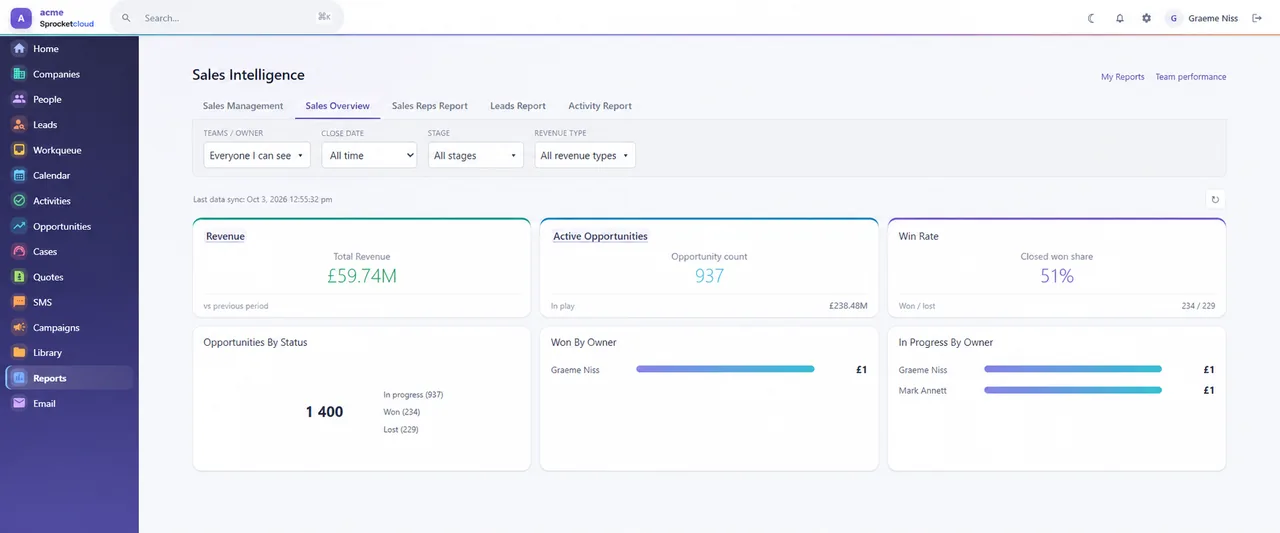This screenshot has width=1280, height=533.
Task: Click the 937 opportunity count value
Action: tap(709, 276)
